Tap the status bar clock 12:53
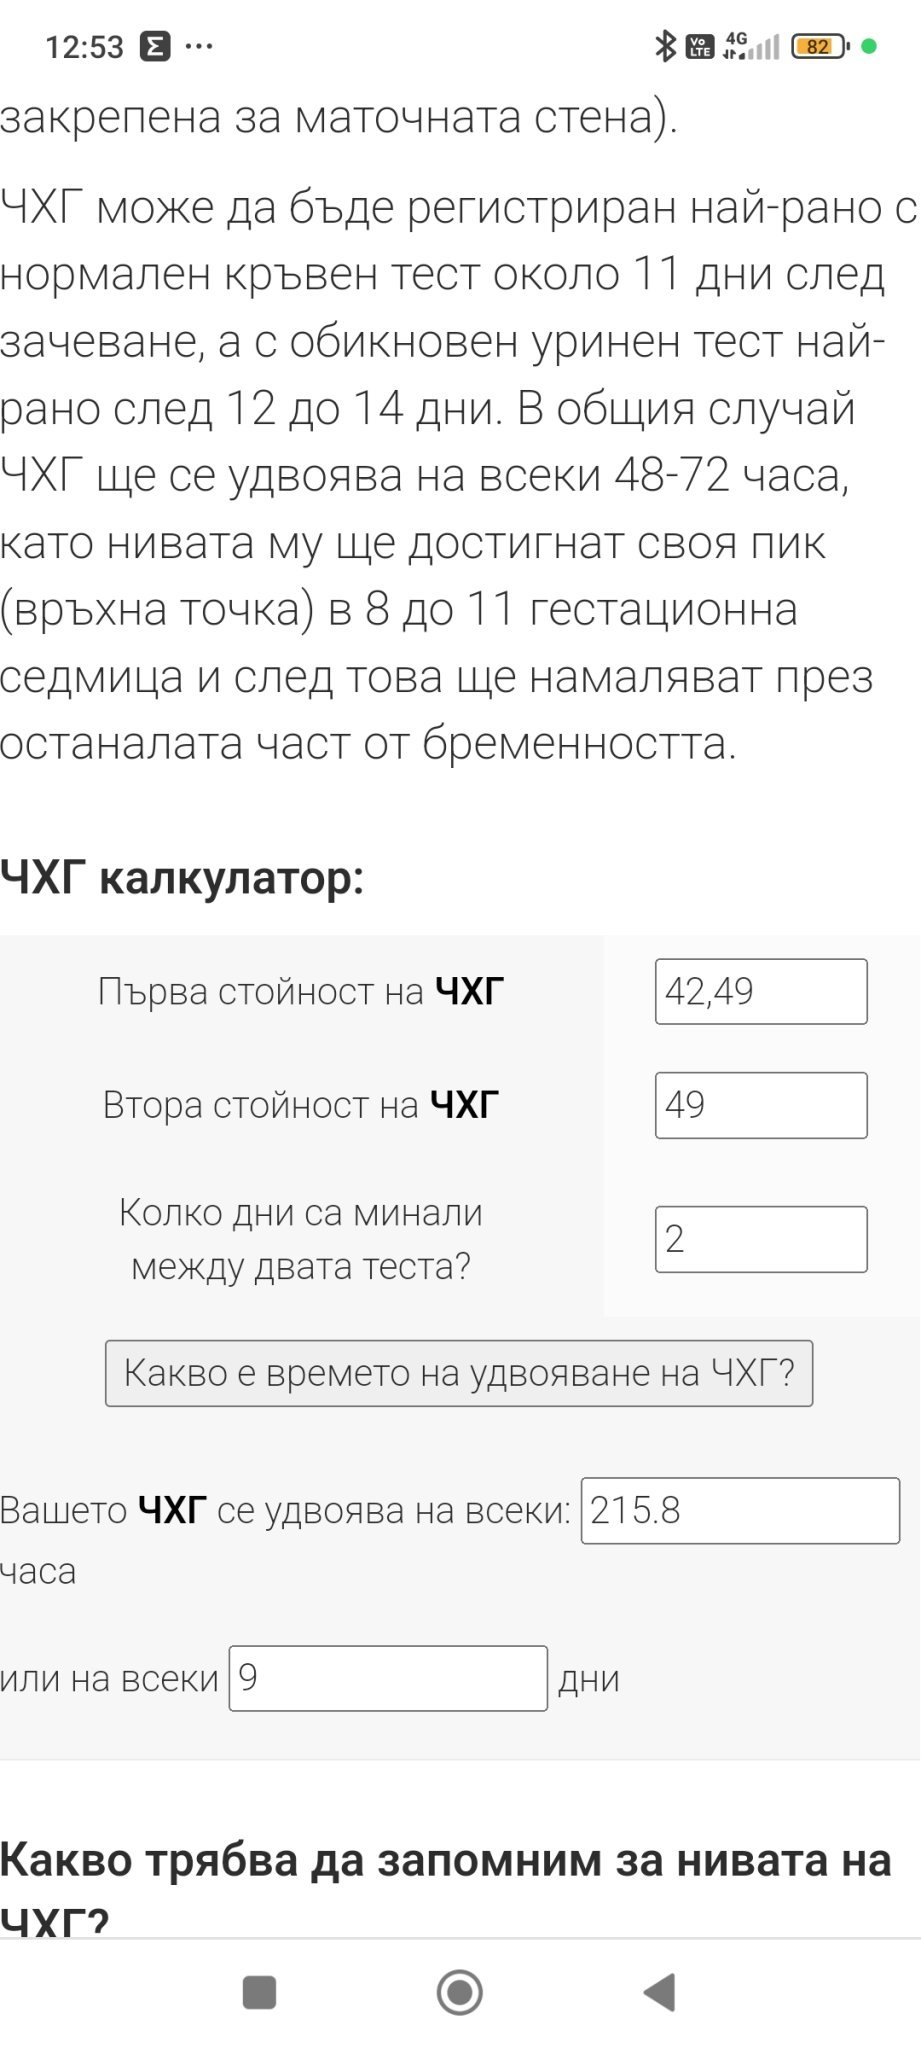Screen dimensions: 921x2048 [84, 46]
